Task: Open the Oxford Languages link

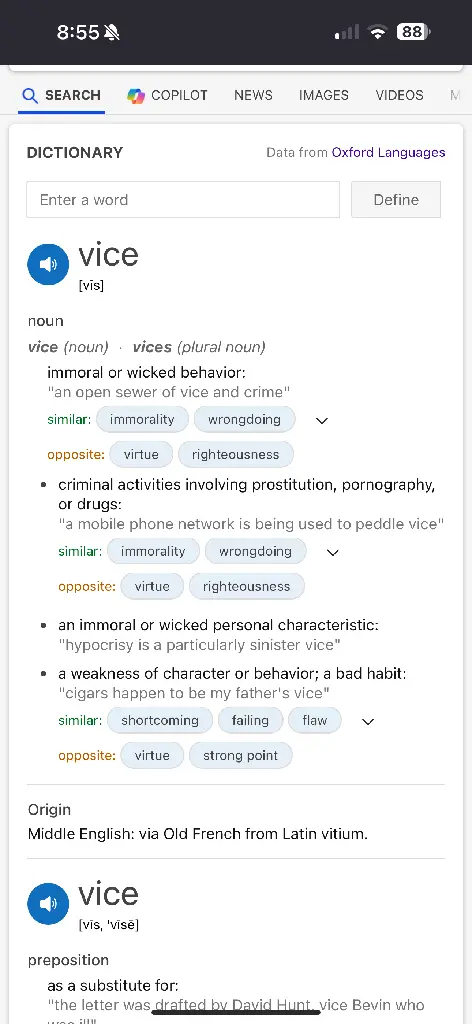Action: [388, 152]
